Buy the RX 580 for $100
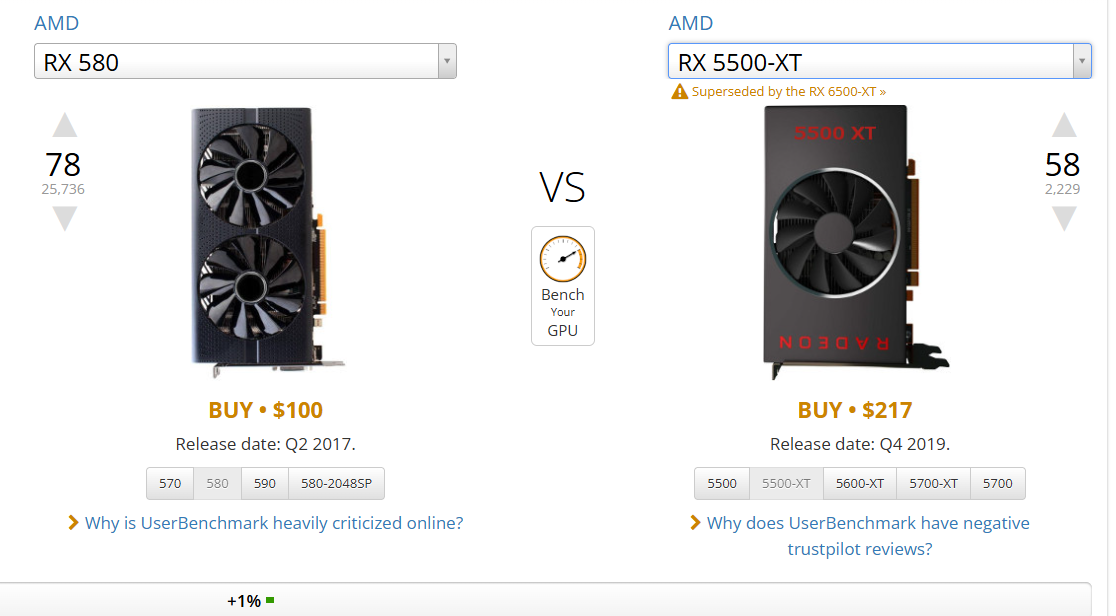 pos(265,410)
